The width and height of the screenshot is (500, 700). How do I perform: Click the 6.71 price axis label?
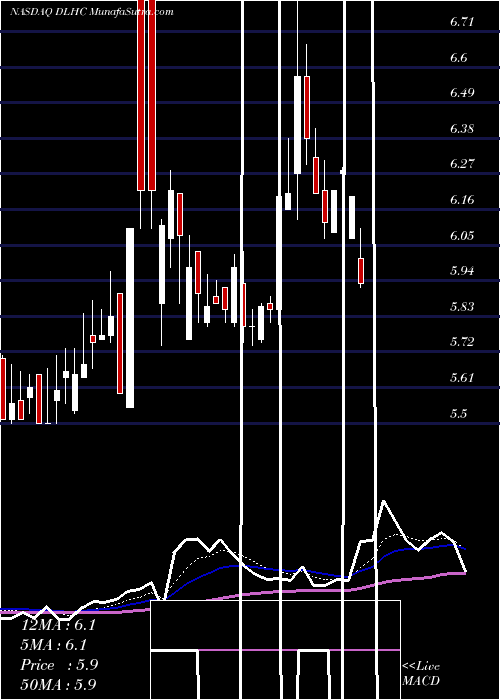tap(462, 21)
